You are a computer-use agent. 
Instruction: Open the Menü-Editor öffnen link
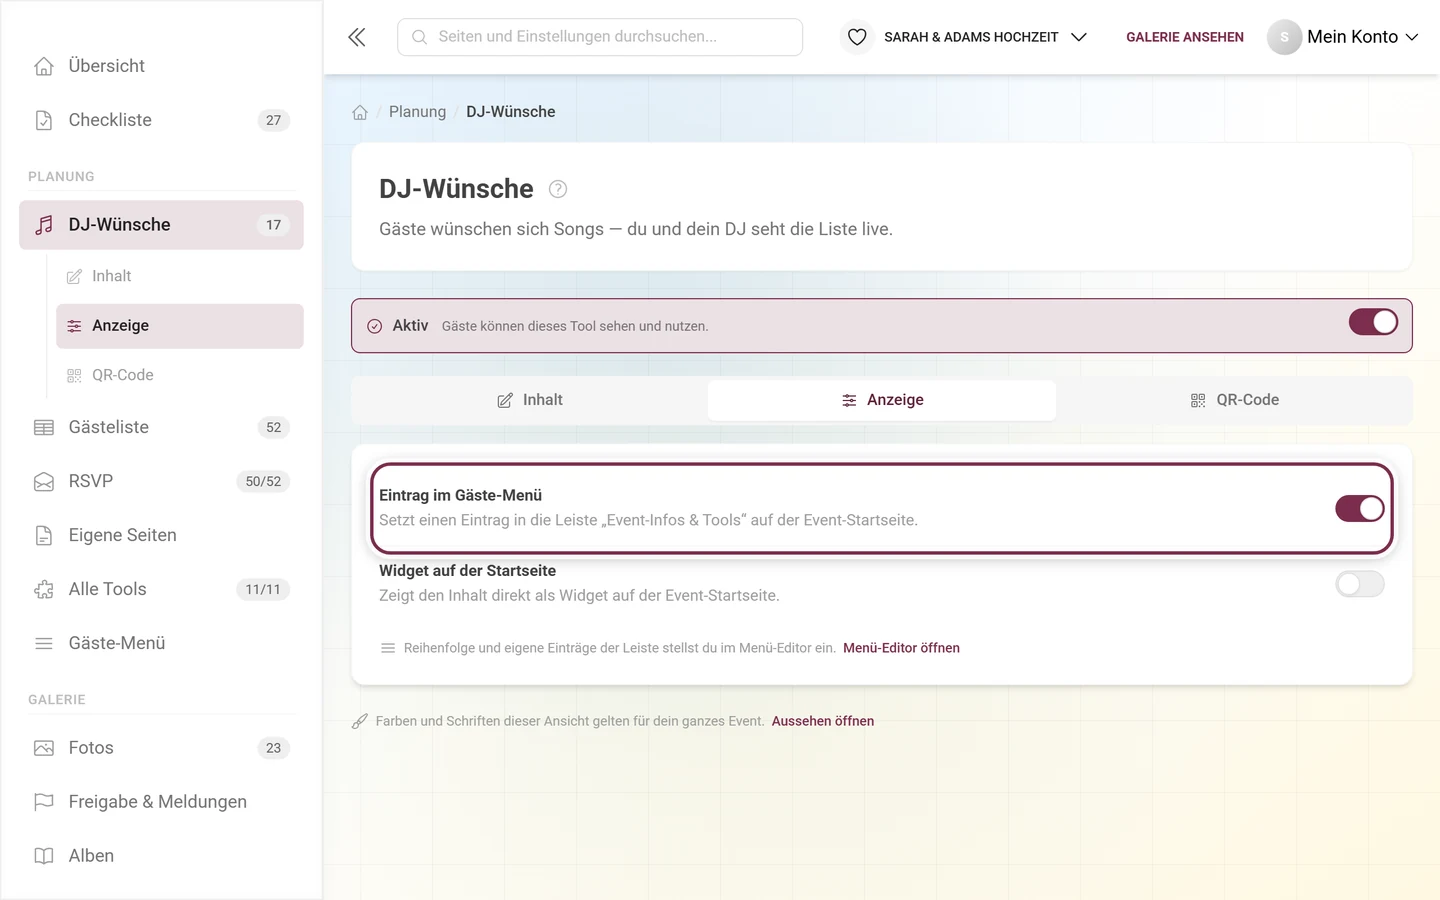coord(901,648)
